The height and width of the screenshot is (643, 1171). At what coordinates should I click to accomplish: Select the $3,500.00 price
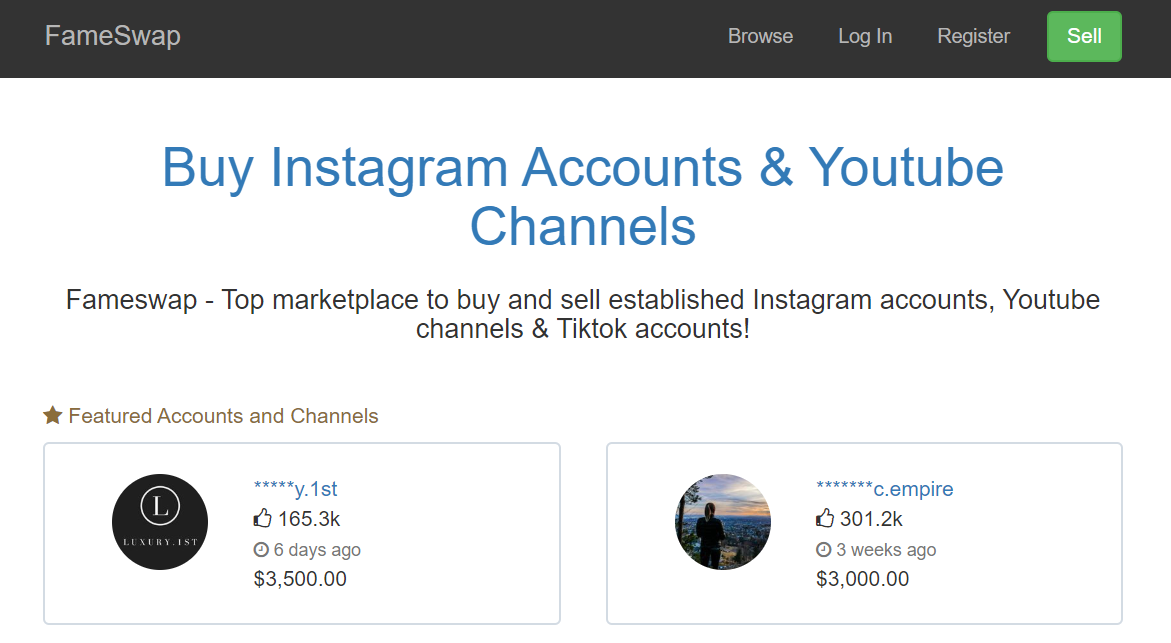300,579
